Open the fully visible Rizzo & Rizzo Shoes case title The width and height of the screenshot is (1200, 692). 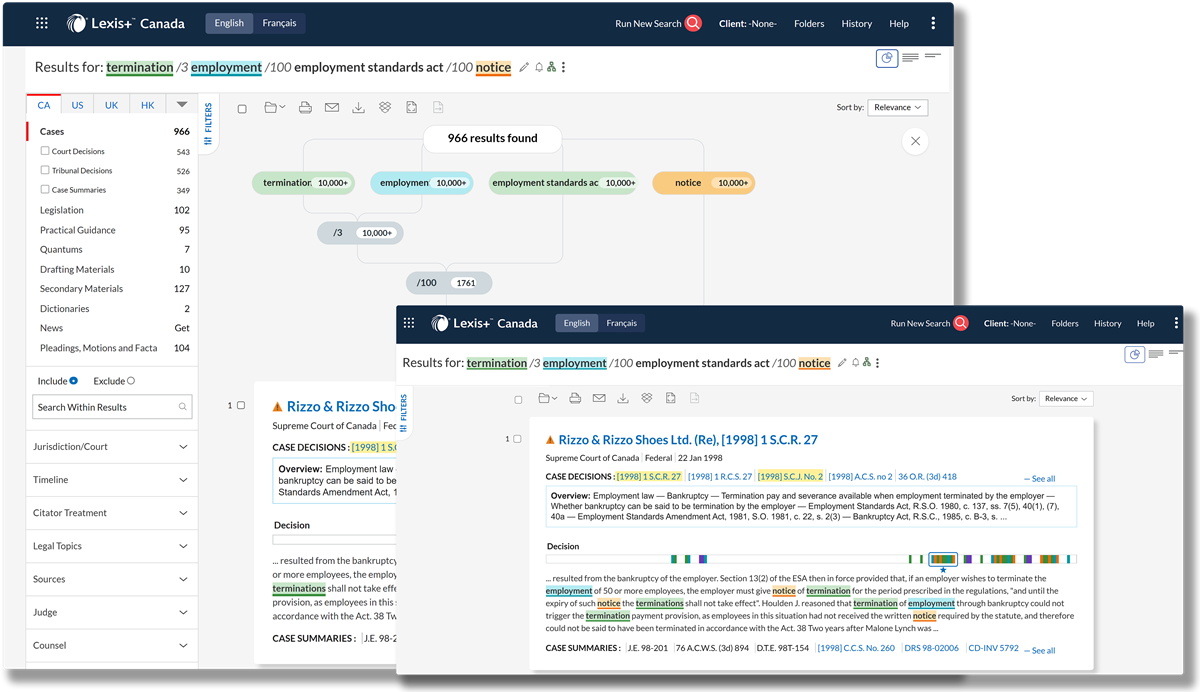(x=688, y=440)
